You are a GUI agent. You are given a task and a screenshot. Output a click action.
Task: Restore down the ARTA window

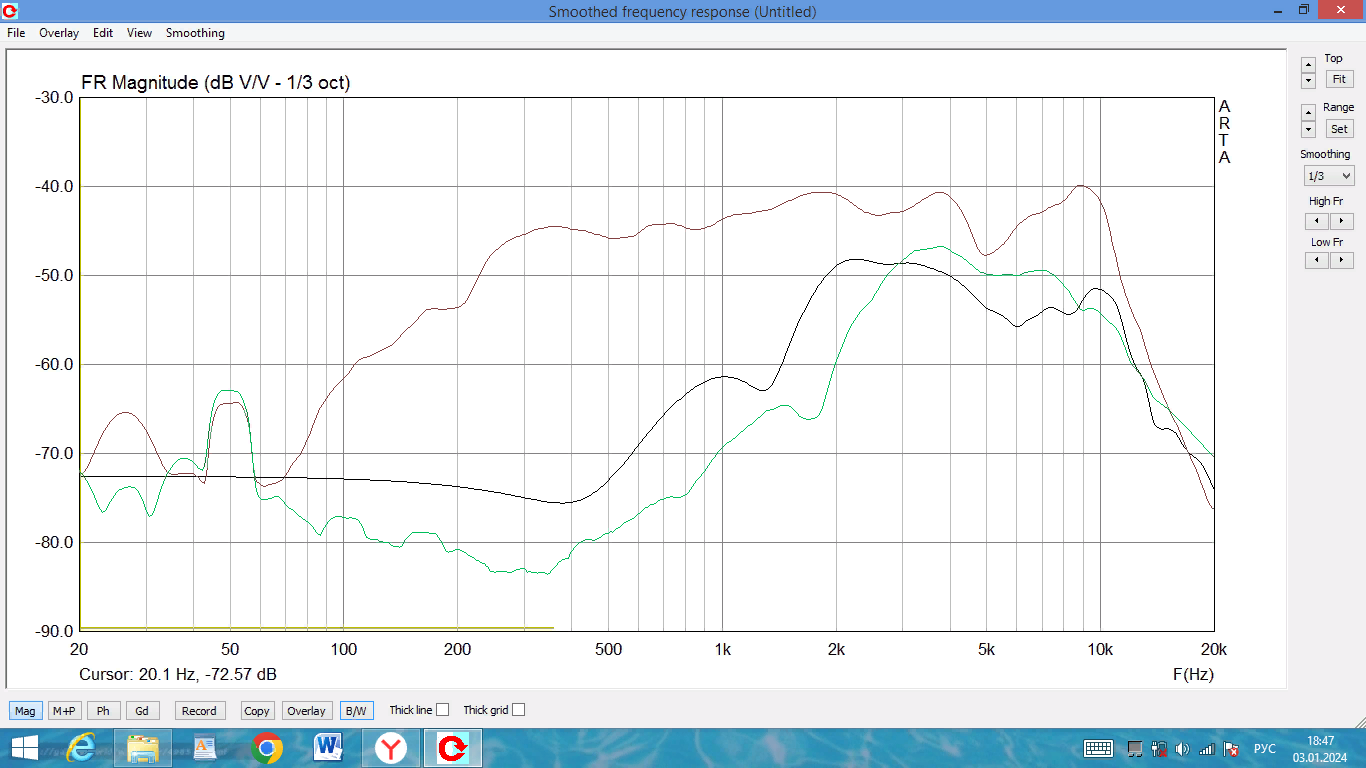pos(1303,10)
